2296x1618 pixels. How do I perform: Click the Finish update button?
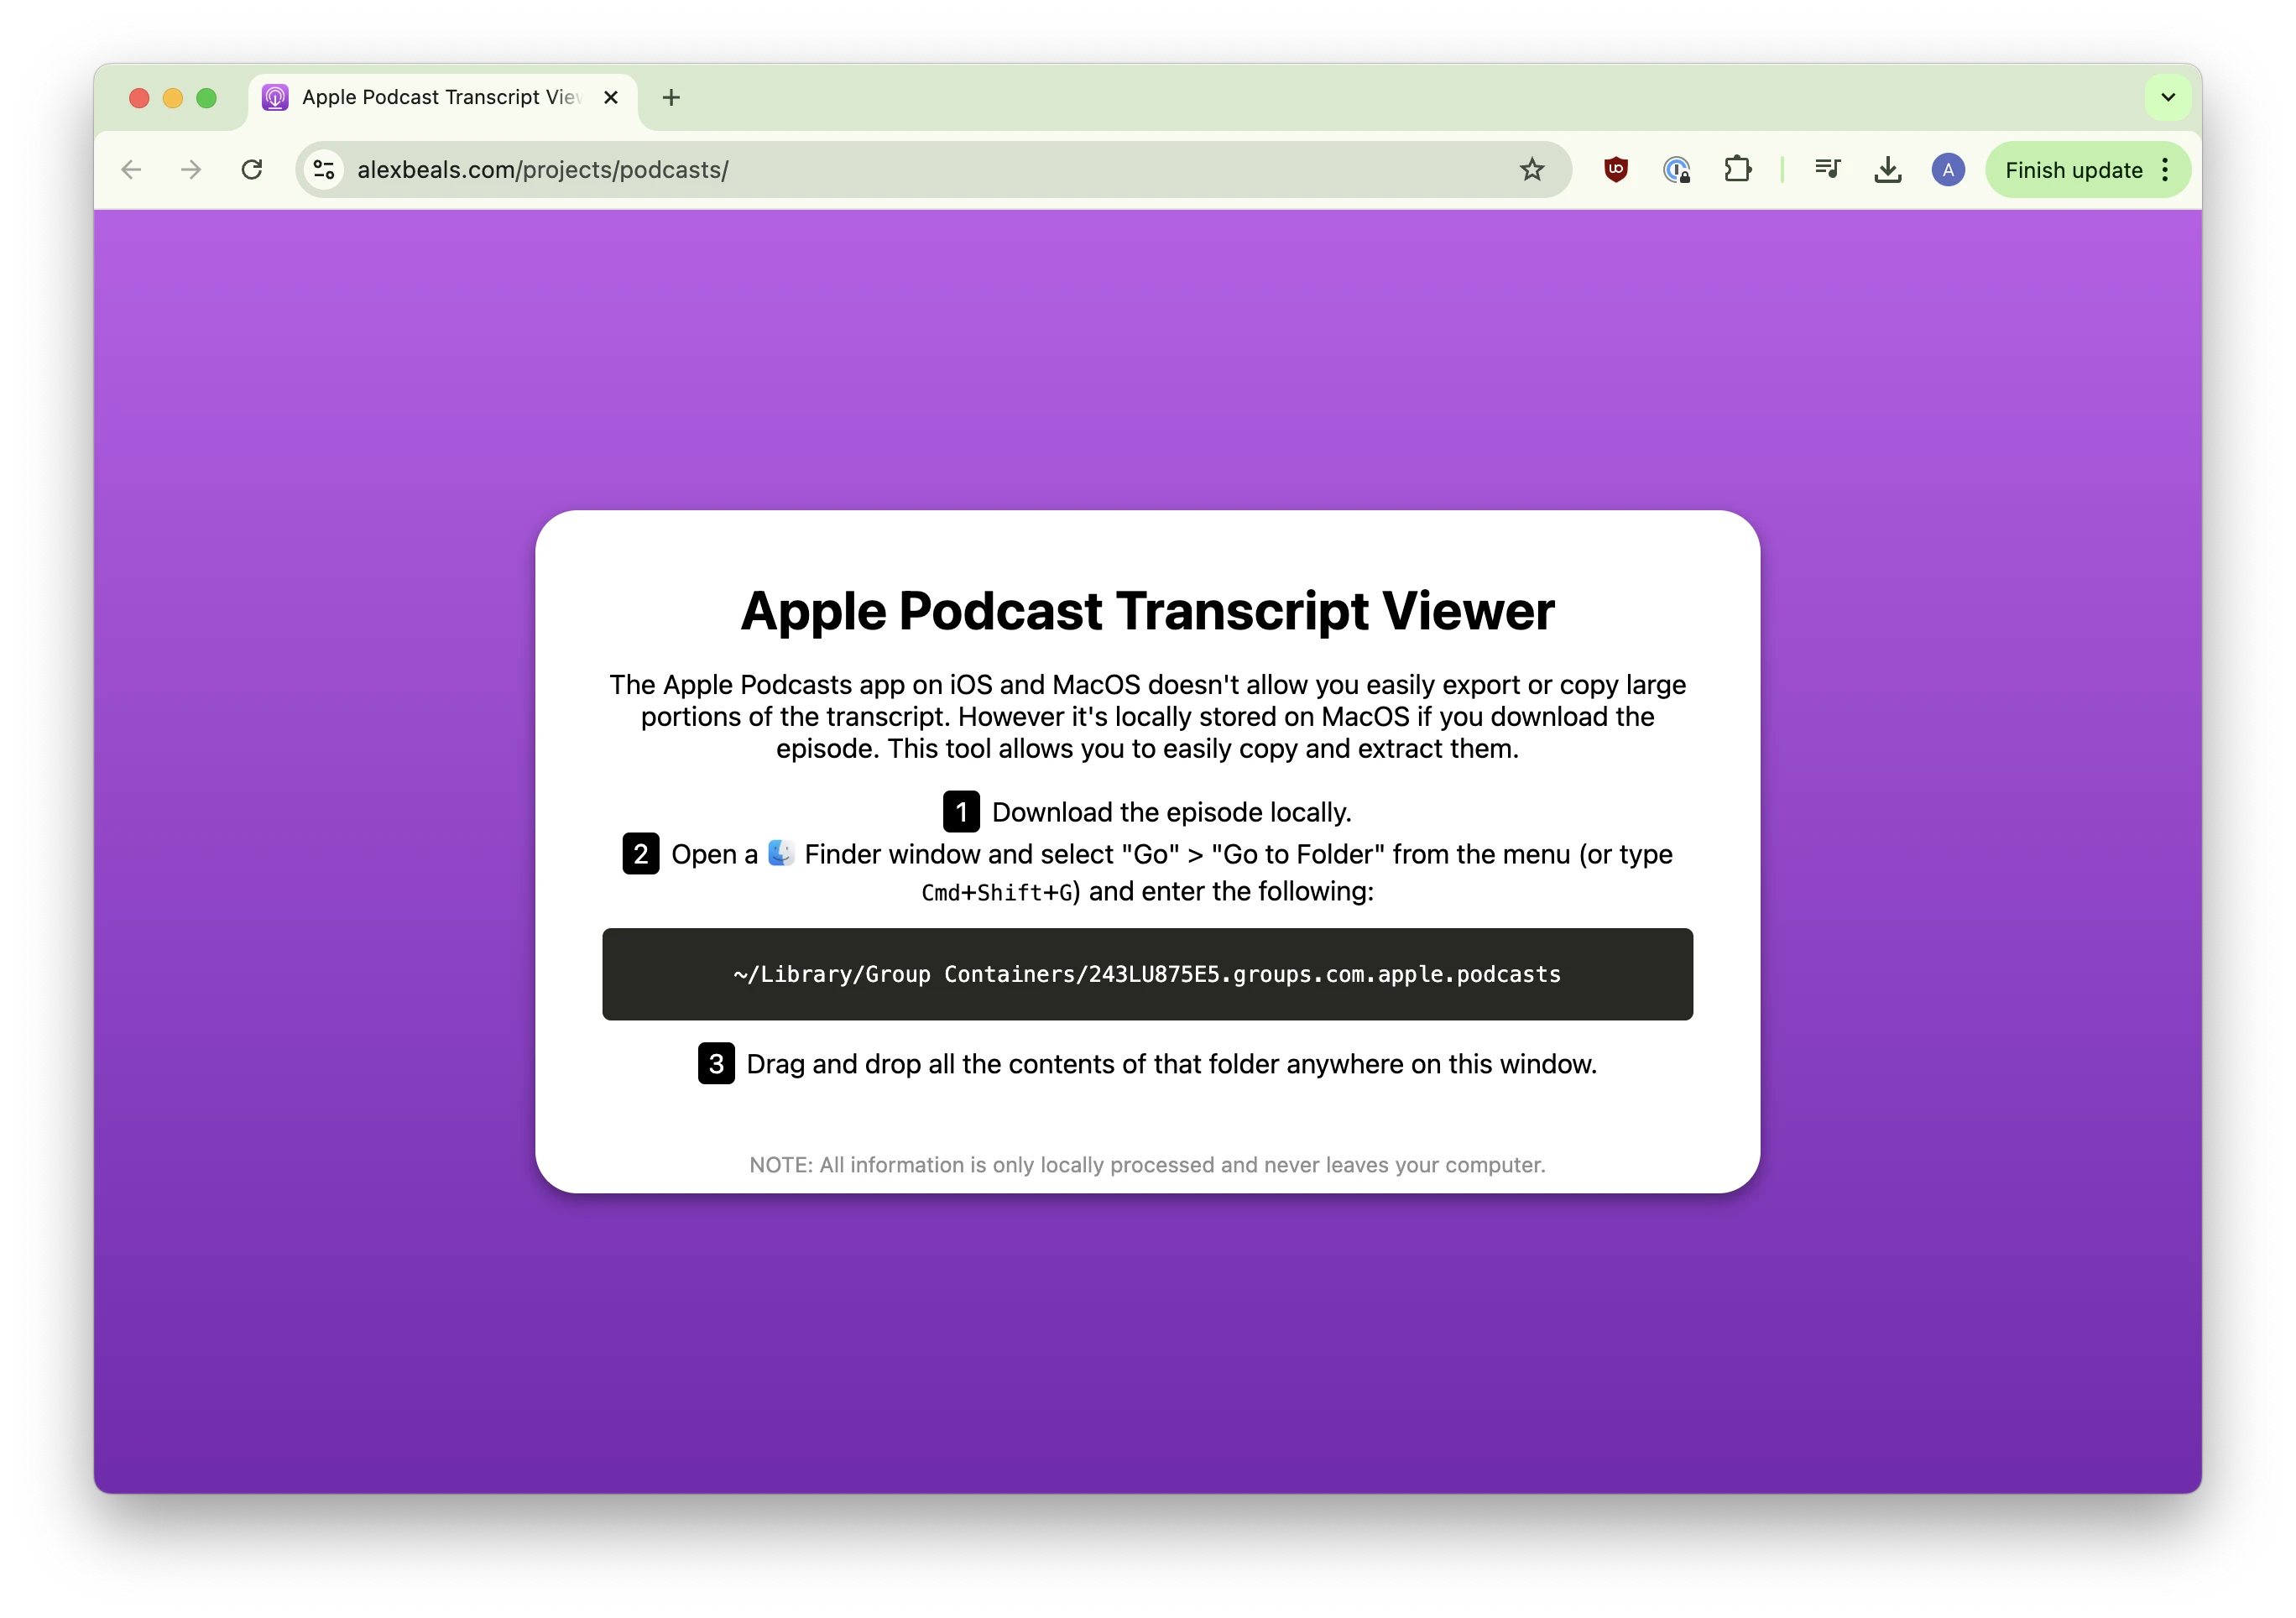pos(2073,170)
